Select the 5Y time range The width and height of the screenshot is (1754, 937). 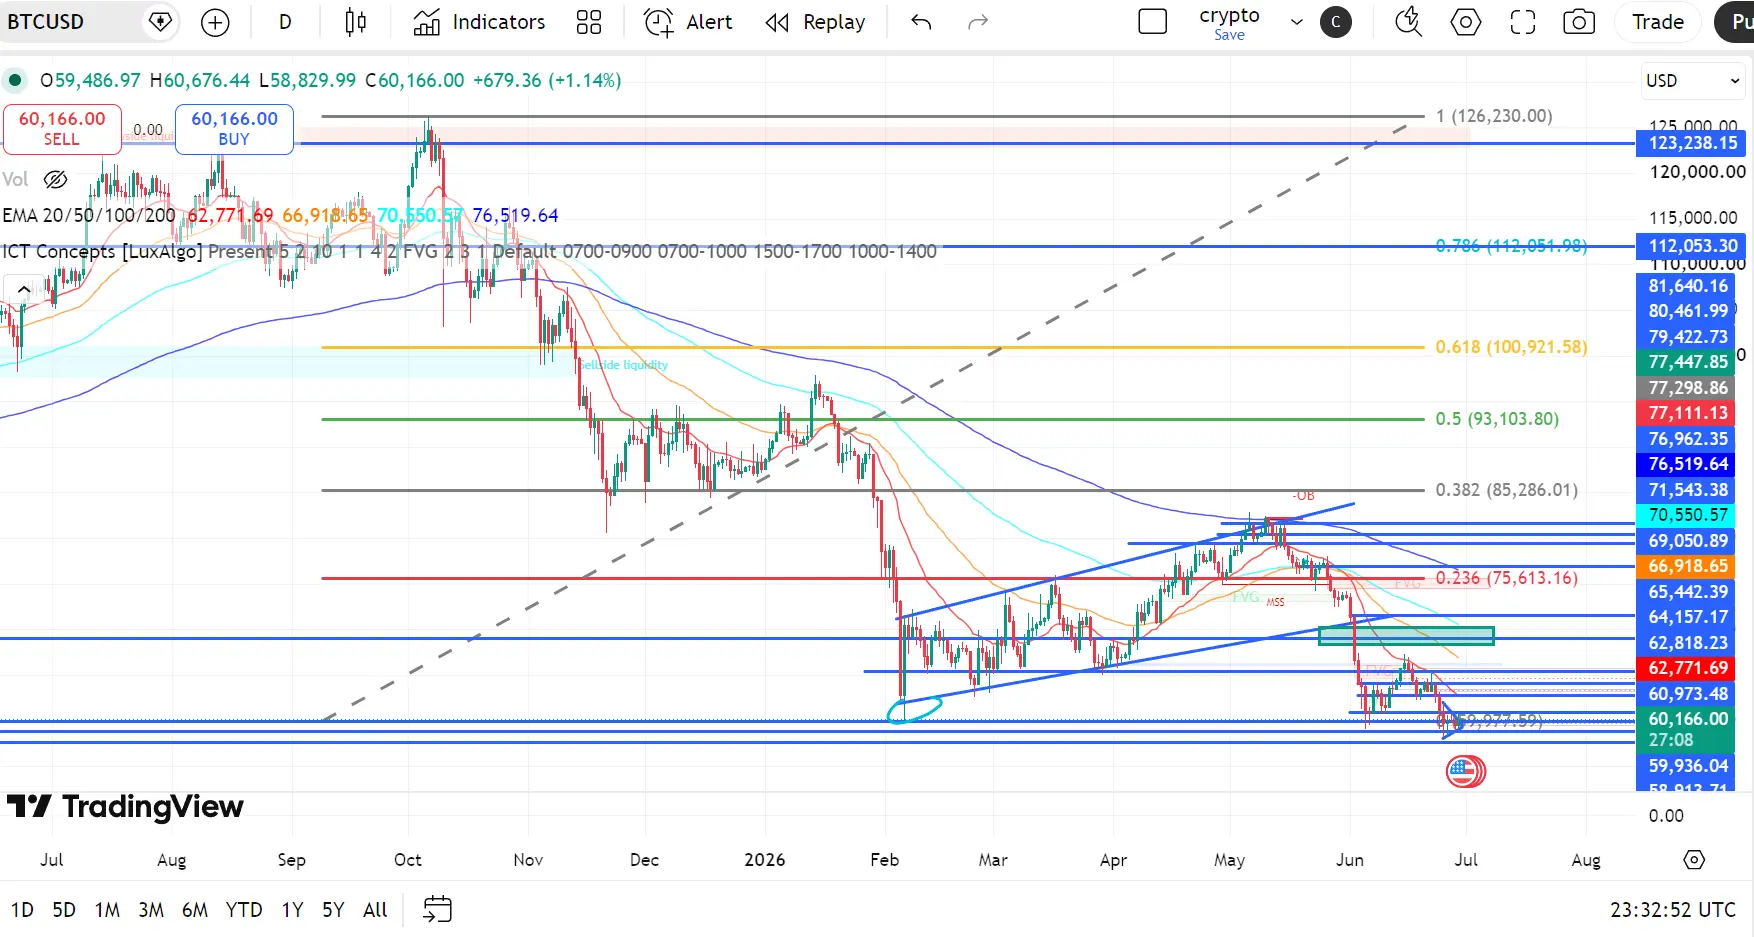pos(333,910)
